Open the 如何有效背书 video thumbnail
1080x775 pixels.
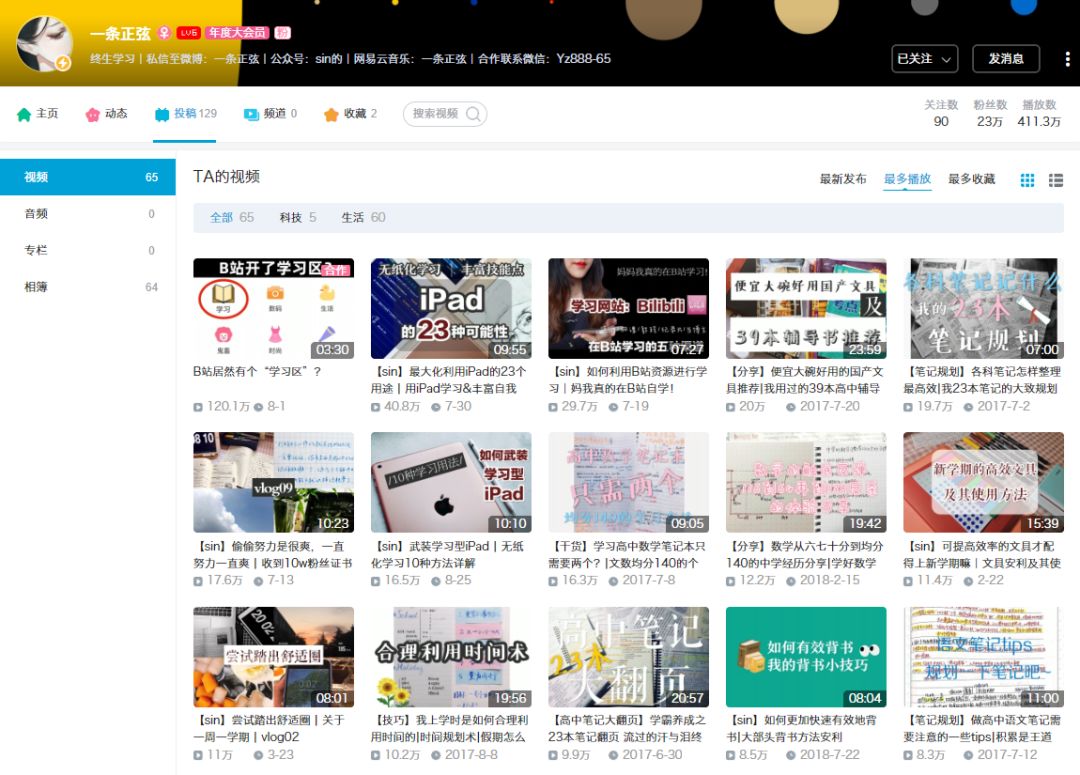pos(806,657)
